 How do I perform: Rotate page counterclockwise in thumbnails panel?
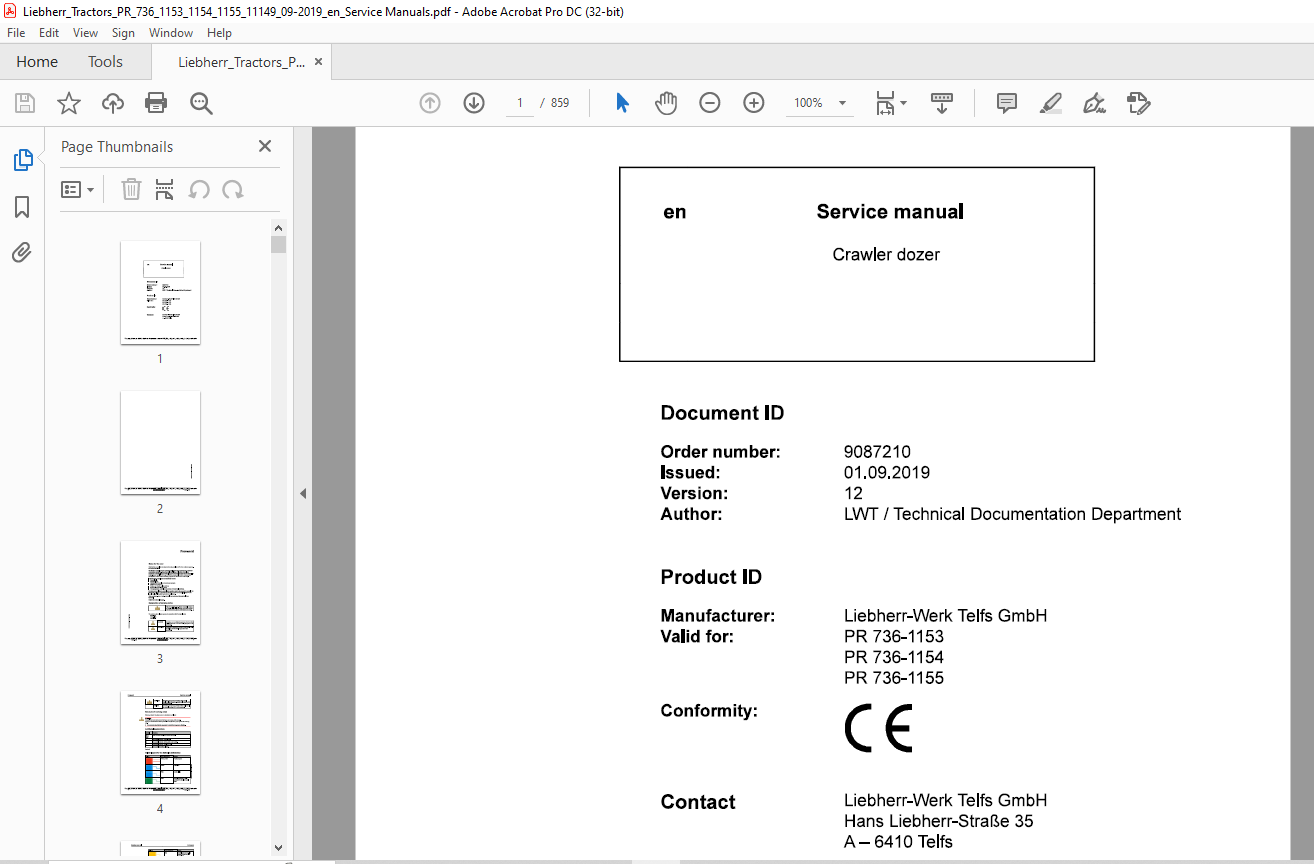click(x=199, y=189)
